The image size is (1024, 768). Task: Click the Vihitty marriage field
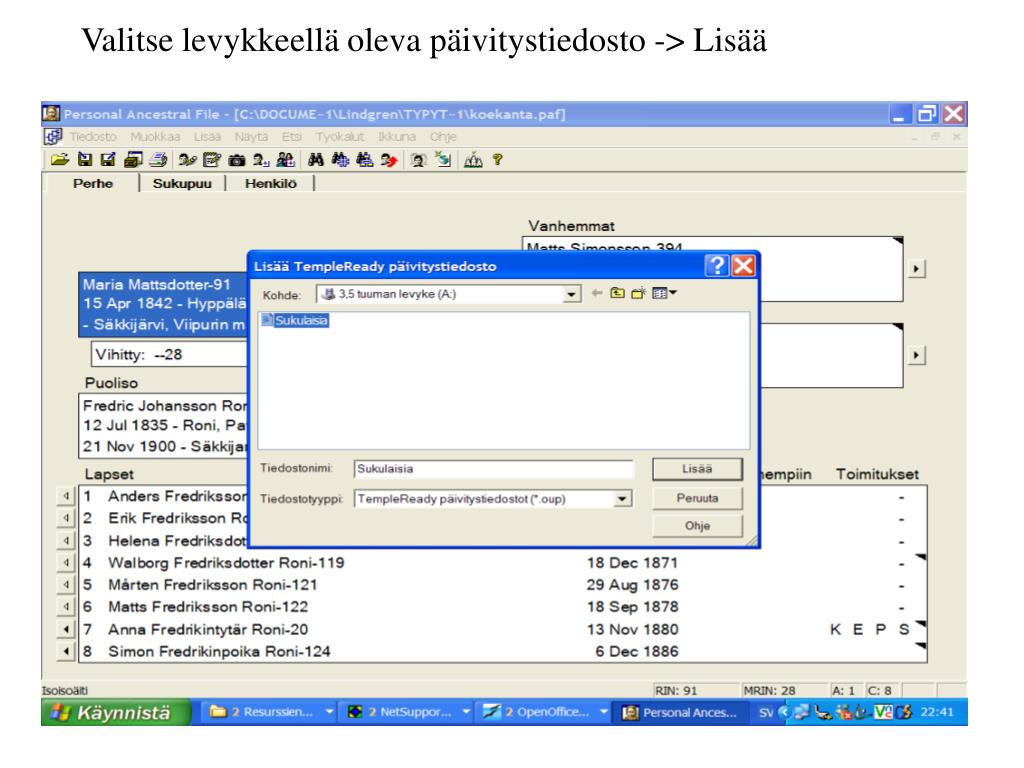[169, 355]
